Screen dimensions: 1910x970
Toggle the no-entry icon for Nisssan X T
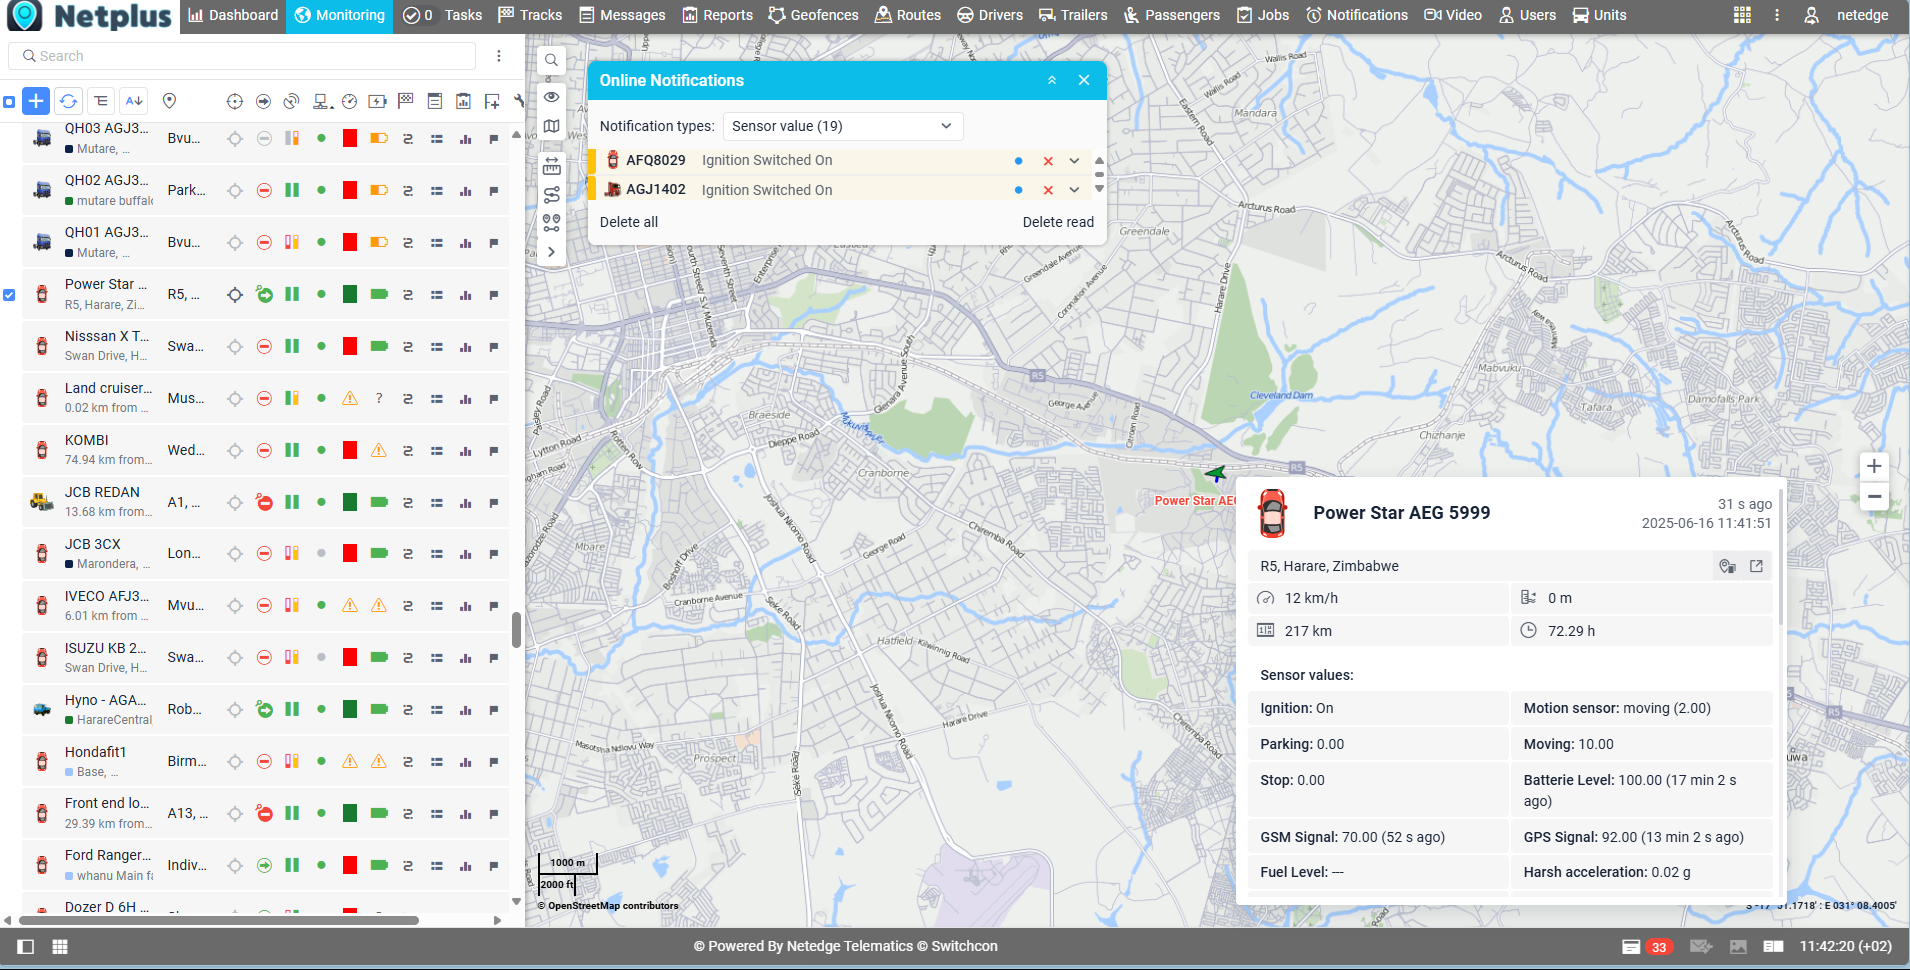(x=264, y=347)
